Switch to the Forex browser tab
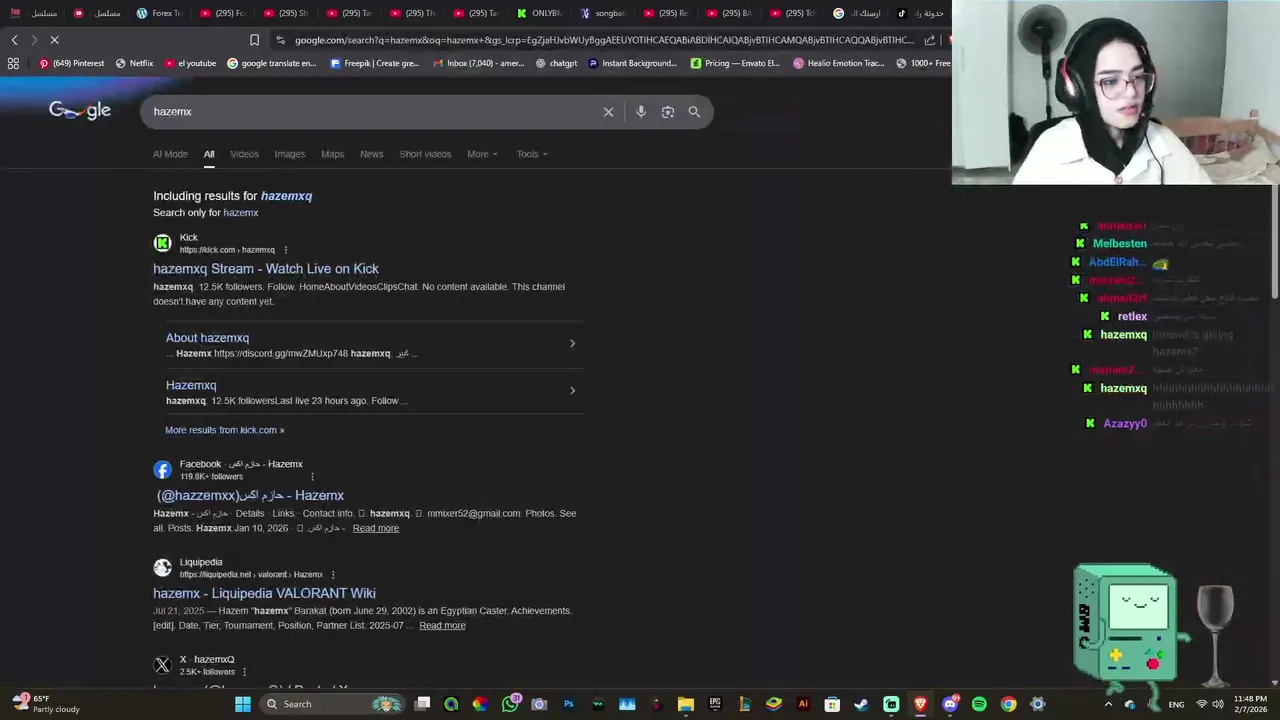The image size is (1280, 720). click(160, 13)
